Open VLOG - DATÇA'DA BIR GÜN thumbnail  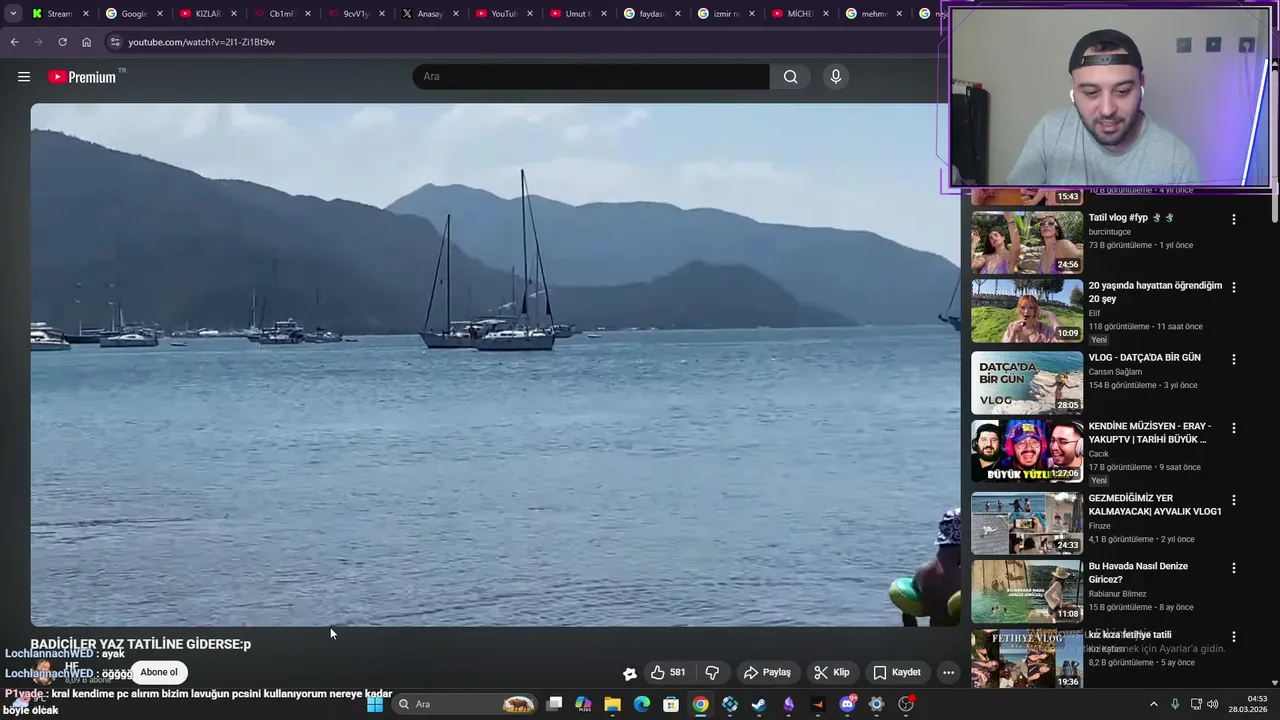pyautogui.click(x=1027, y=382)
